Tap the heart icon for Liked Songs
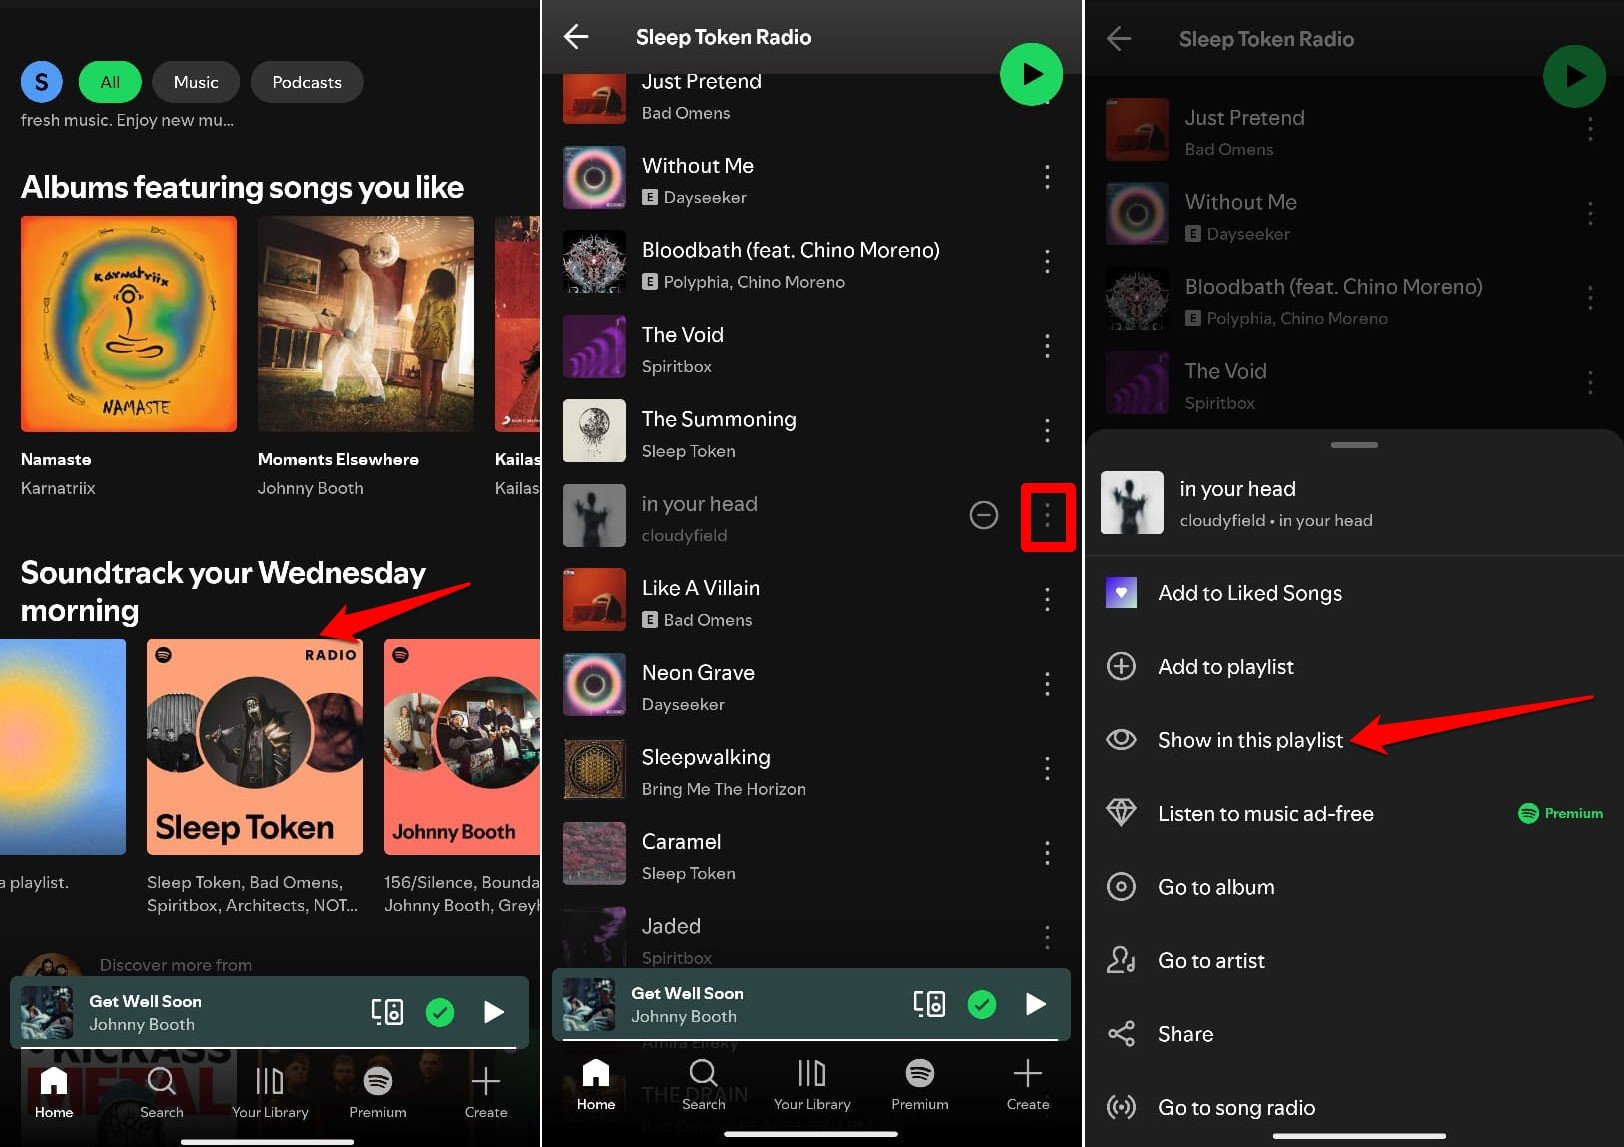The image size is (1624, 1147). [1121, 592]
